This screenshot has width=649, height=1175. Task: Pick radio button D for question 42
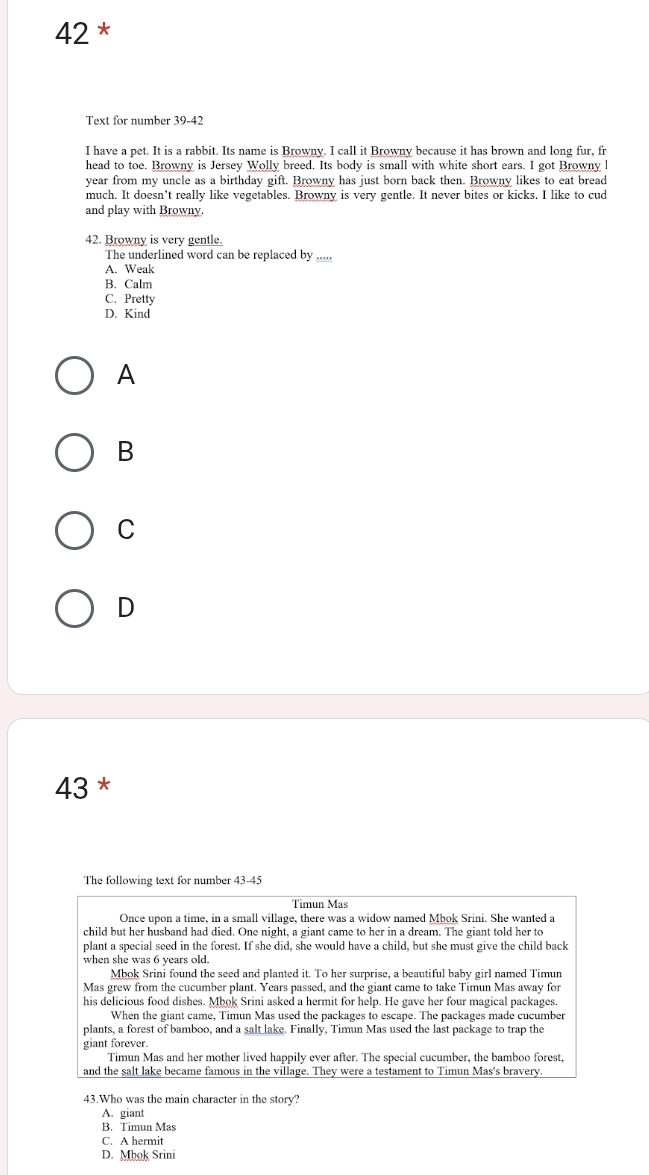click(75, 608)
